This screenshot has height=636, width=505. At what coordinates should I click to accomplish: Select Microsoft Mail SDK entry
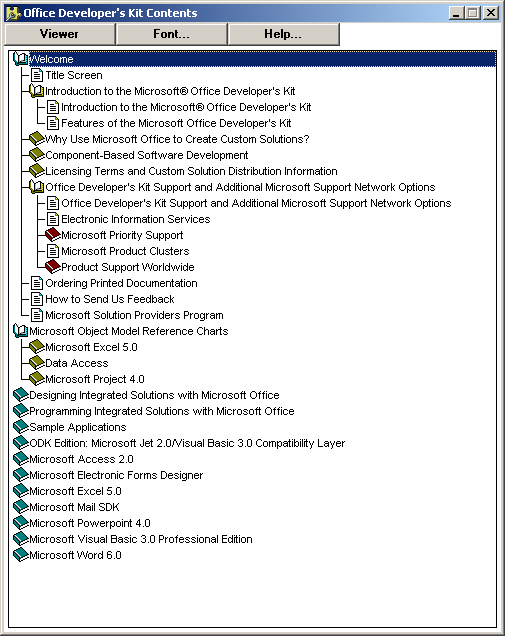click(x=74, y=507)
